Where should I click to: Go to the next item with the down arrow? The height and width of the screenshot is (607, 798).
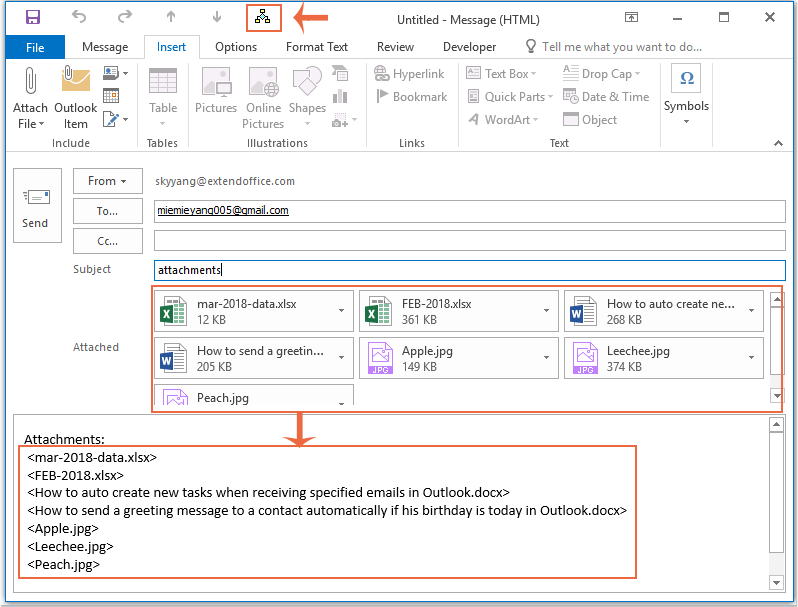[217, 17]
